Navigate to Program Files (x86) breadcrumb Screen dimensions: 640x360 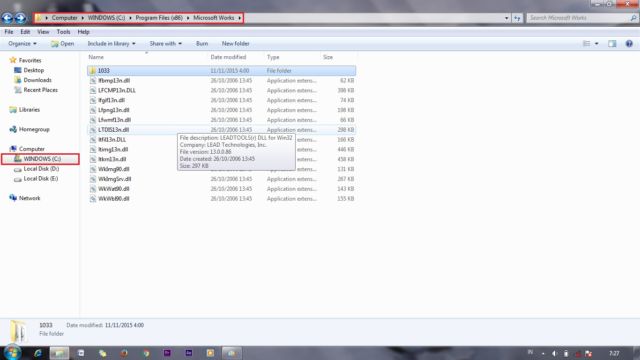coord(159,18)
